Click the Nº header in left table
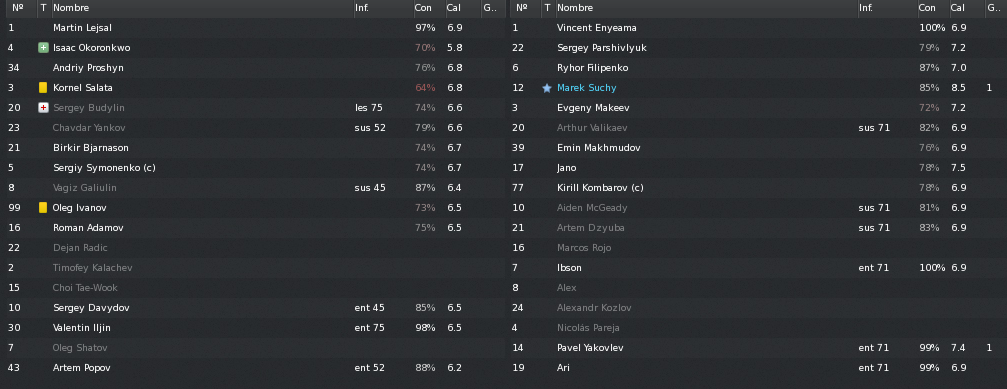Image resolution: width=1007 pixels, height=389 pixels. 18,8
